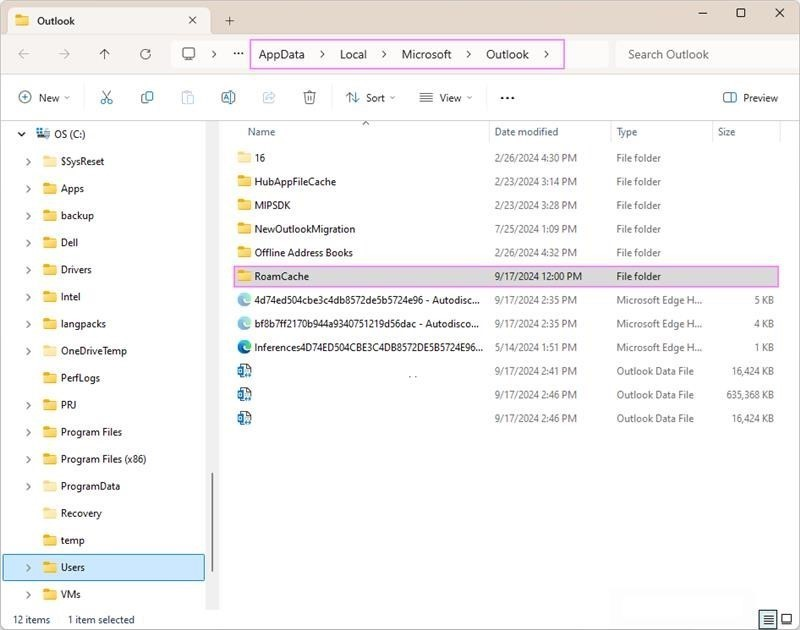Click the Paste clipboard icon

pyautogui.click(x=188, y=97)
